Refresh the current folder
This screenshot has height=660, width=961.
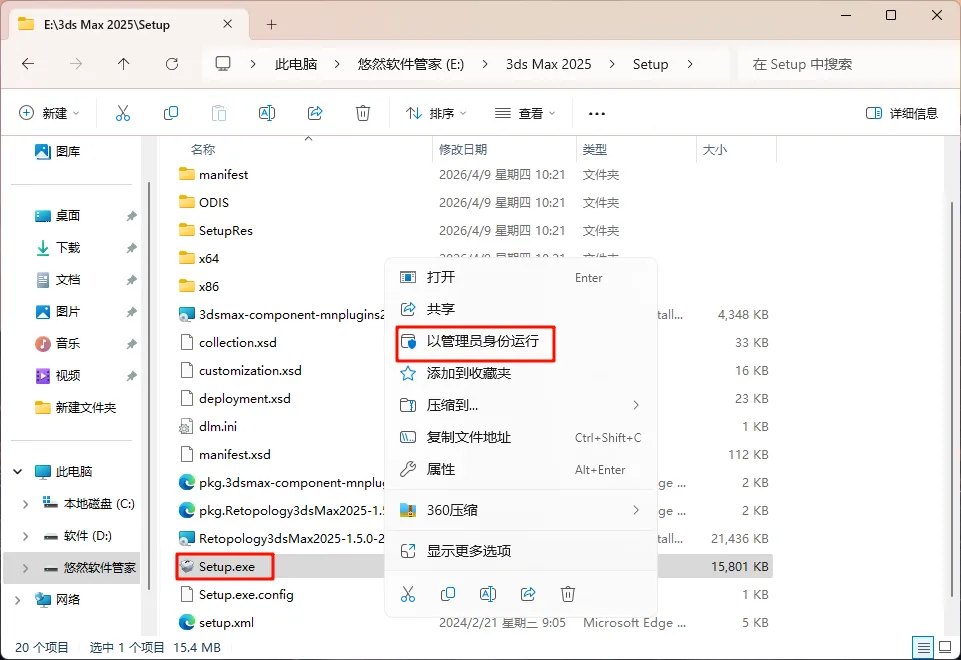[172, 64]
